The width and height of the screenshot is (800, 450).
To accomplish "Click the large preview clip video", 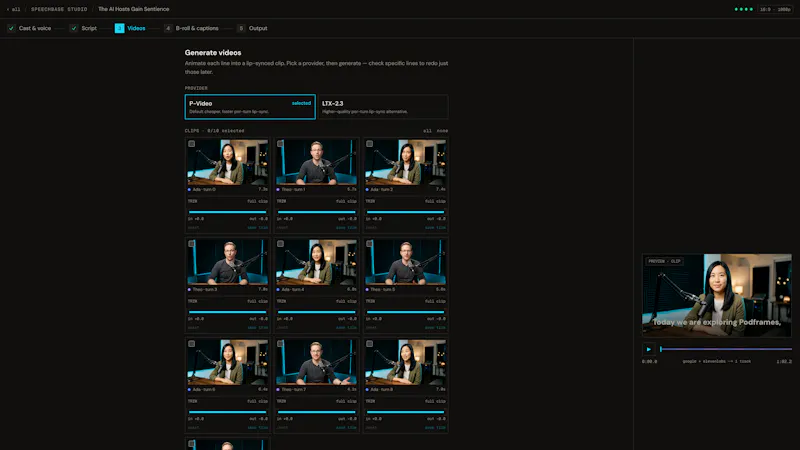I will coord(717,295).
